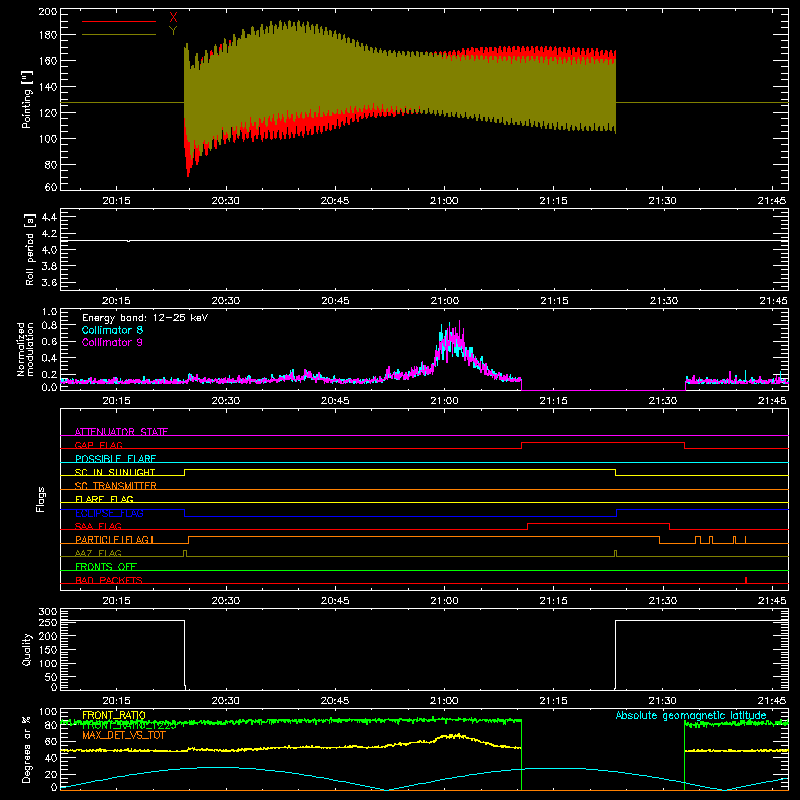Click the 1.0 value on the modulation axis

(x=49, y=312)
